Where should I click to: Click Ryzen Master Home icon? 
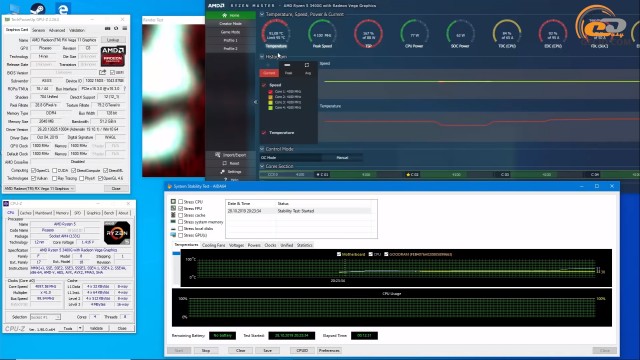[x=224, y=15]
